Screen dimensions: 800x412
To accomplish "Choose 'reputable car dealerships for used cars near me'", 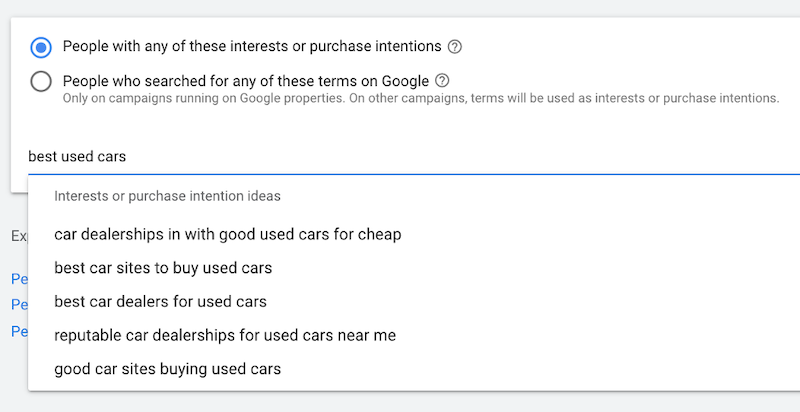I will tap(225, 335).
